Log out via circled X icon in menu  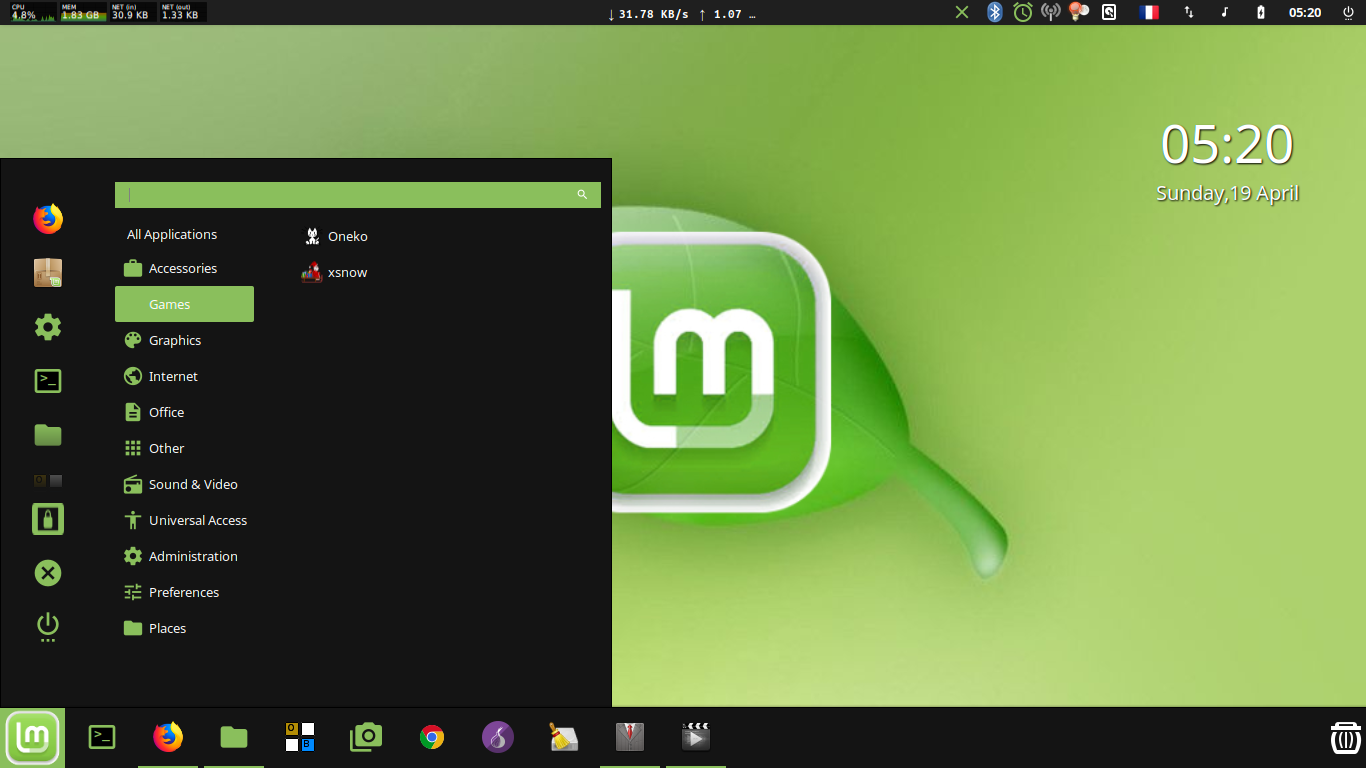click(48, 573)
